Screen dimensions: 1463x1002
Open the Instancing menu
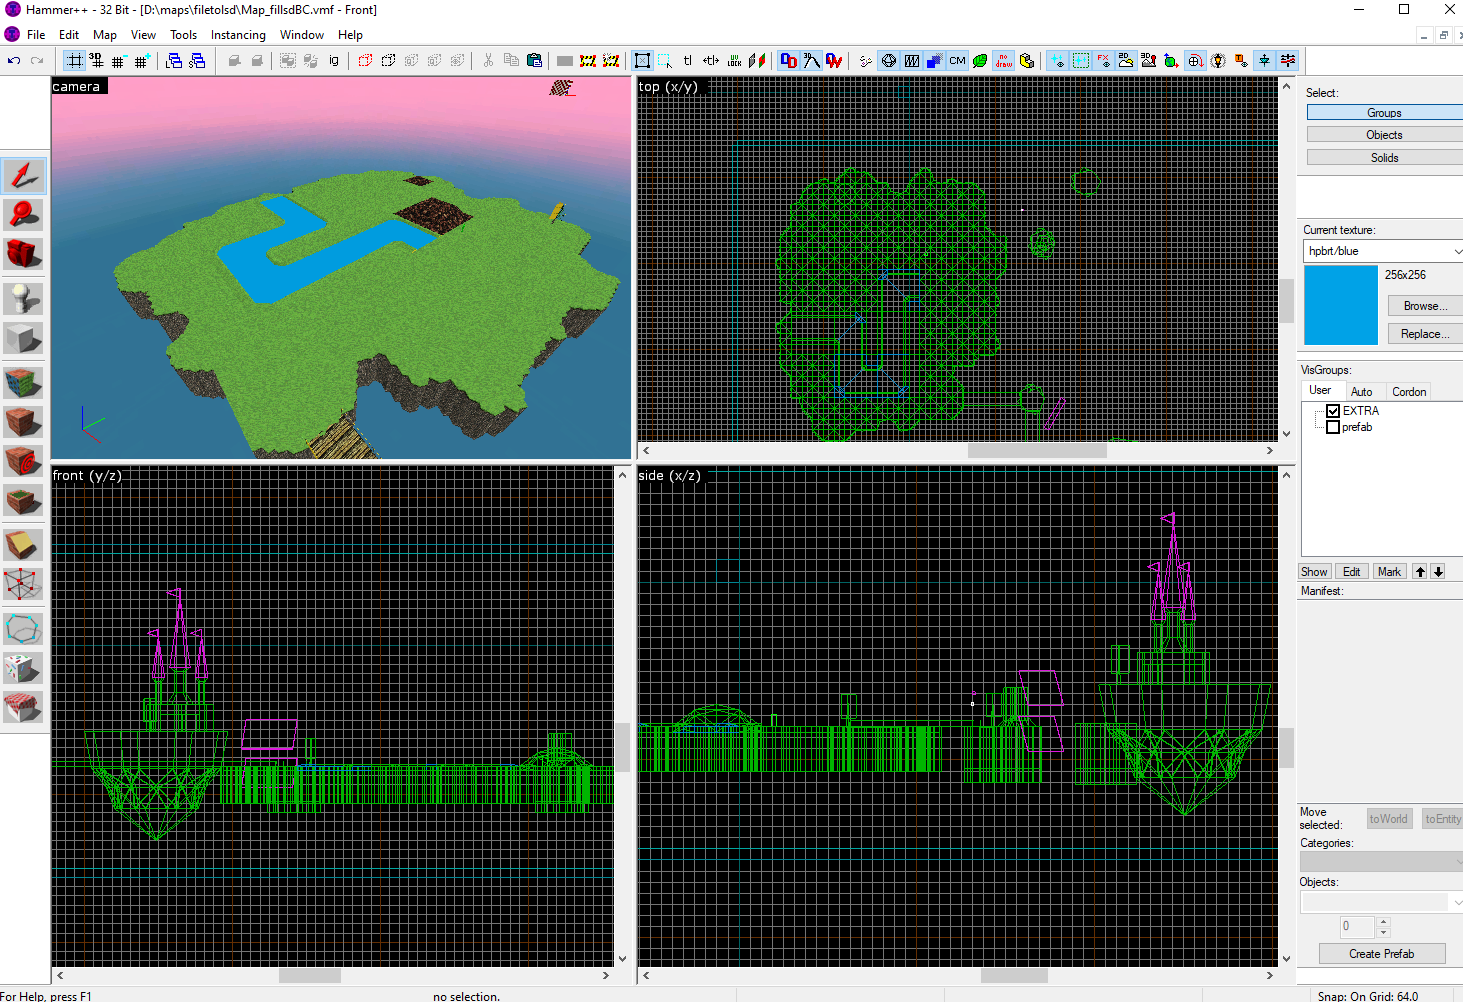[x=238, y=35]
